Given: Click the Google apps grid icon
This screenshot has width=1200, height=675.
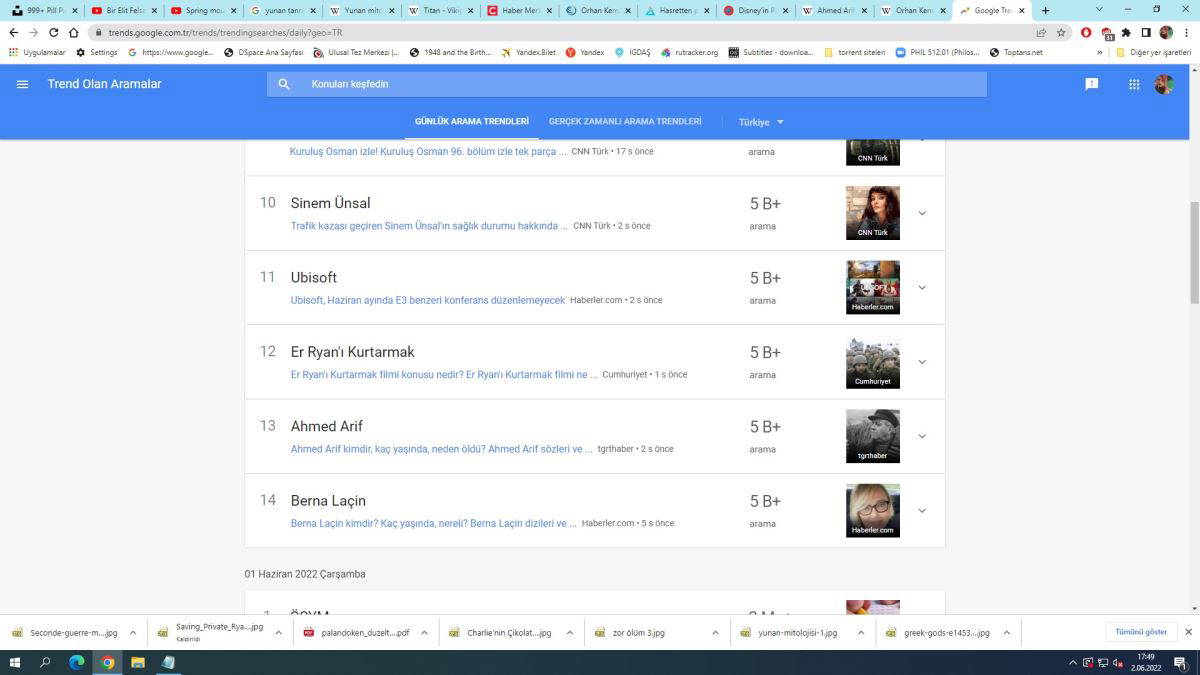Looking at the screenshot, I should (1134, 84).
